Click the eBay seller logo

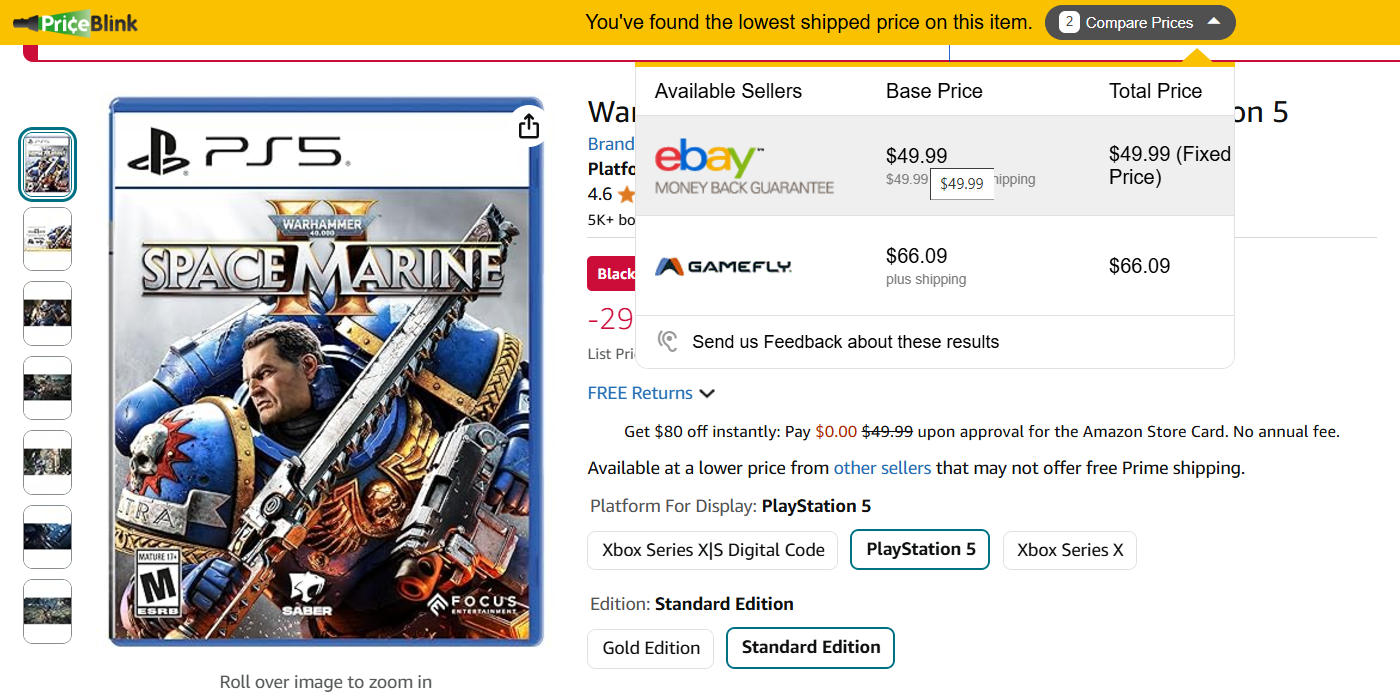click(744, 167)
